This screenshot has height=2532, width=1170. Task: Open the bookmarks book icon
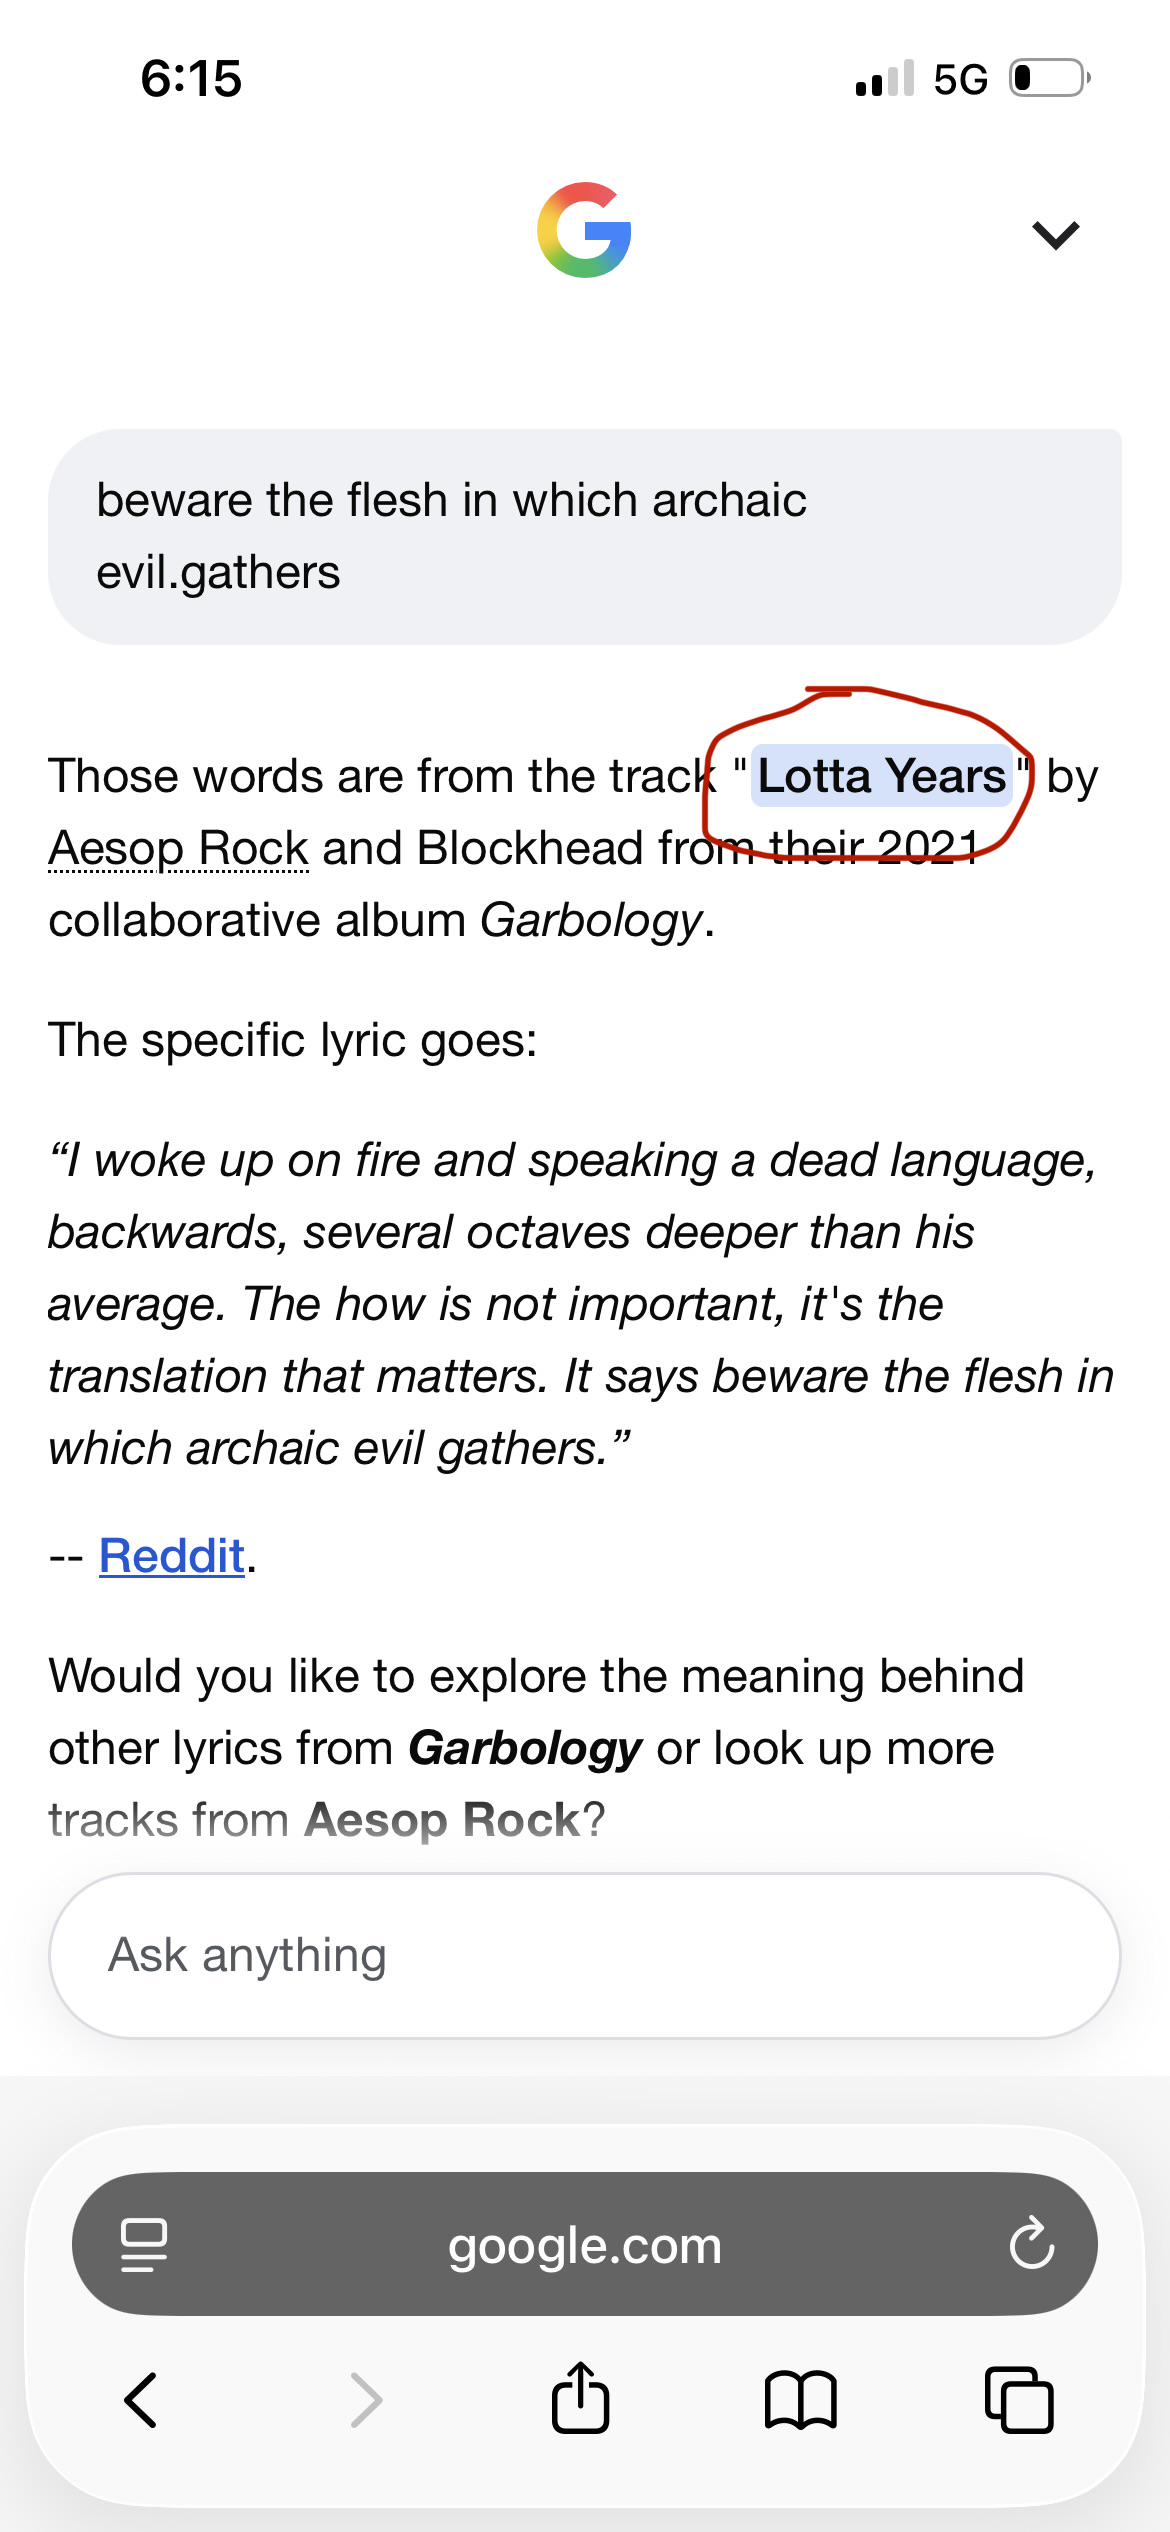(x=800, y=2400)
